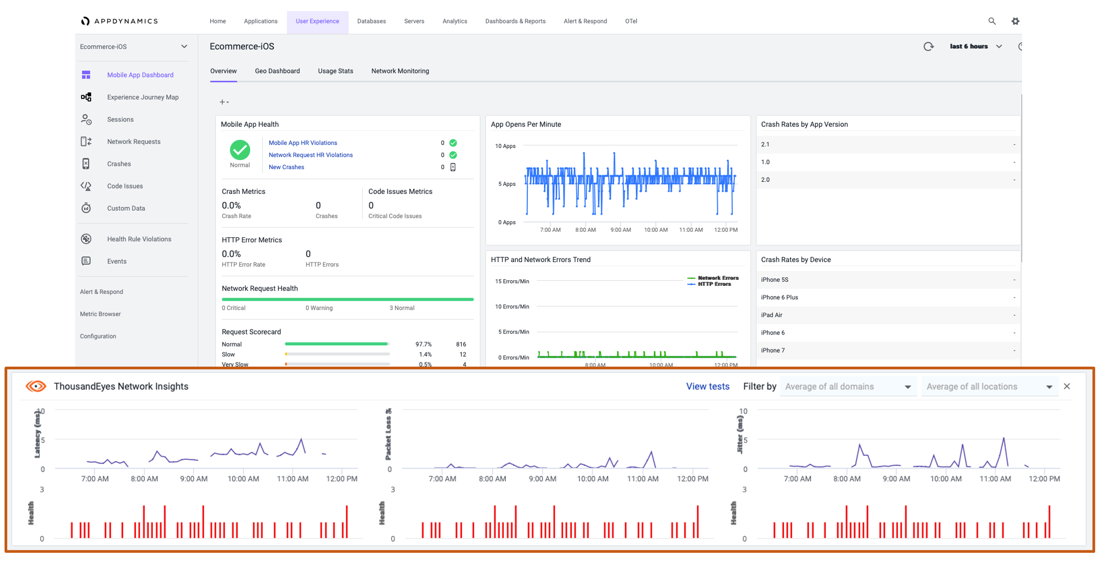The width and height of the screenshot is (1099, 564).
Task: Select iPhone 5S crash rate row
Action: click(x=889, y=280)
